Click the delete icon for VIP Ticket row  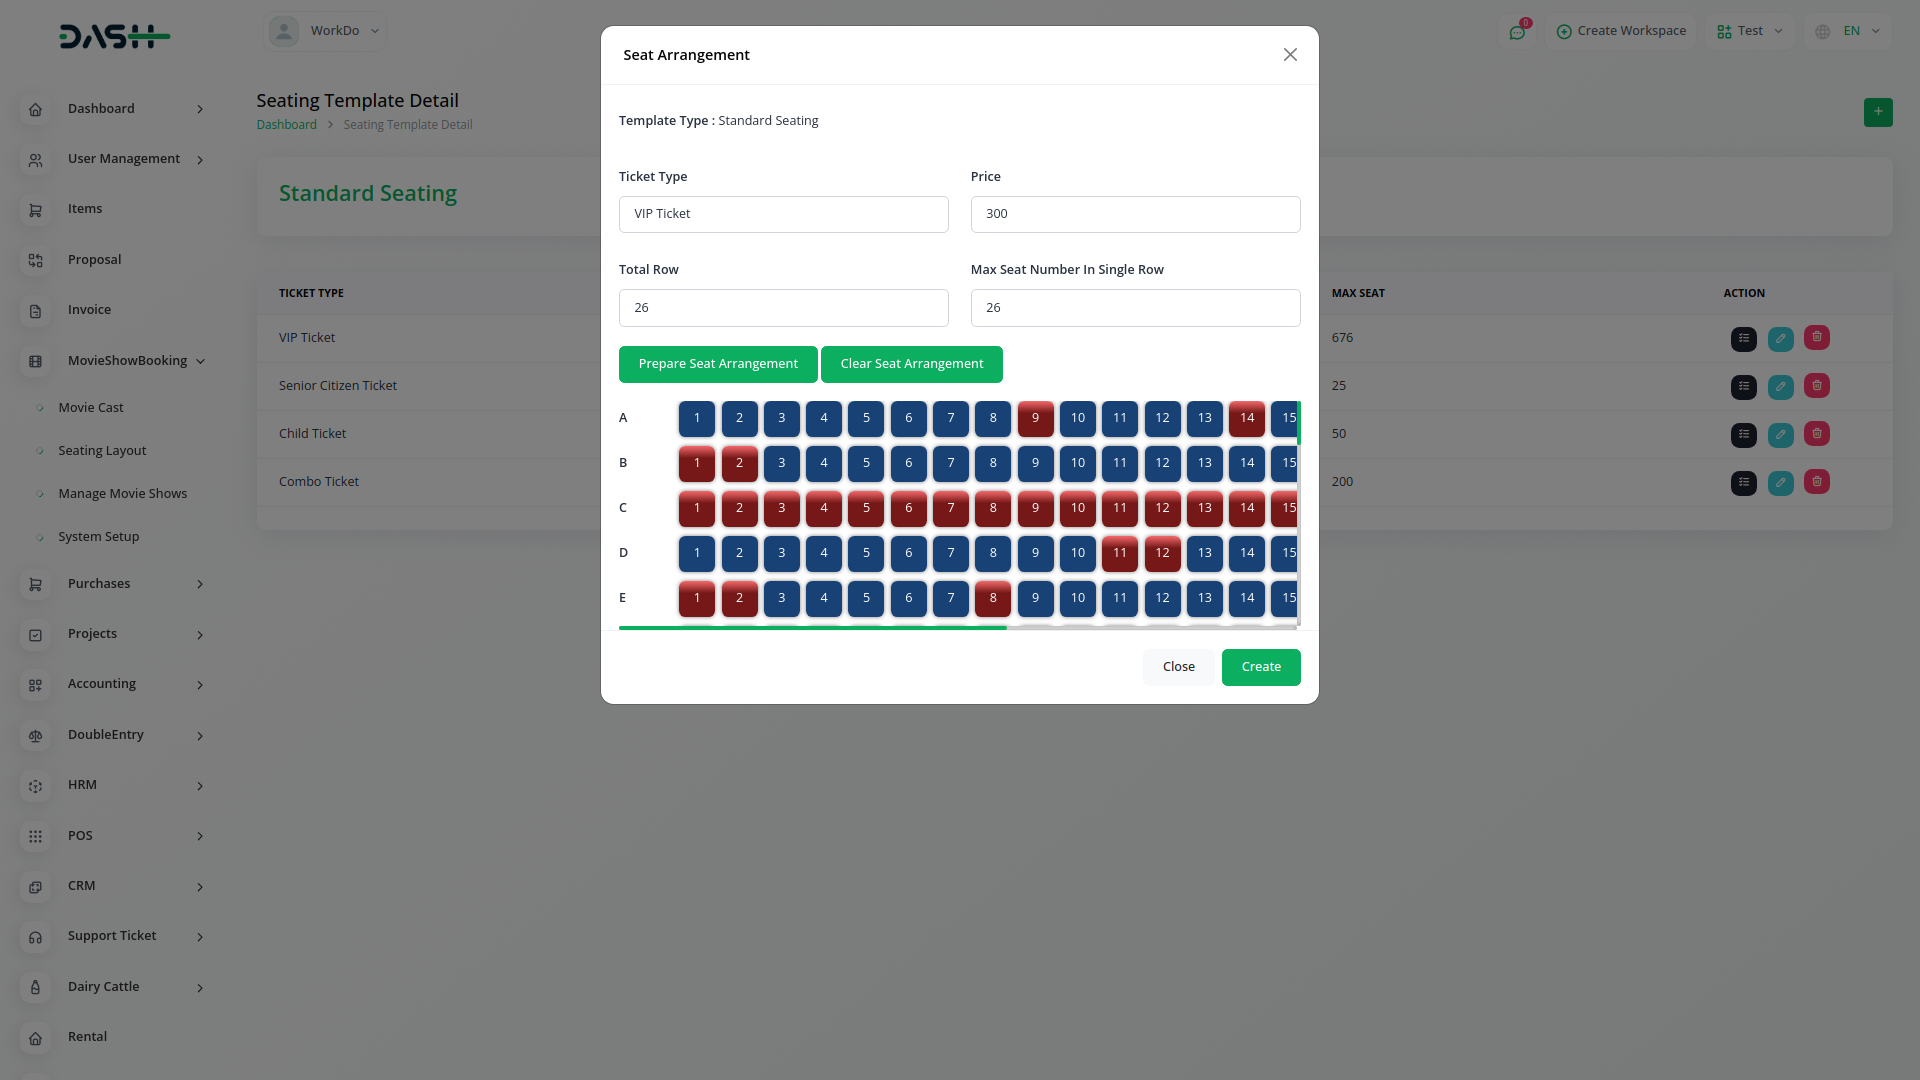1816,338
